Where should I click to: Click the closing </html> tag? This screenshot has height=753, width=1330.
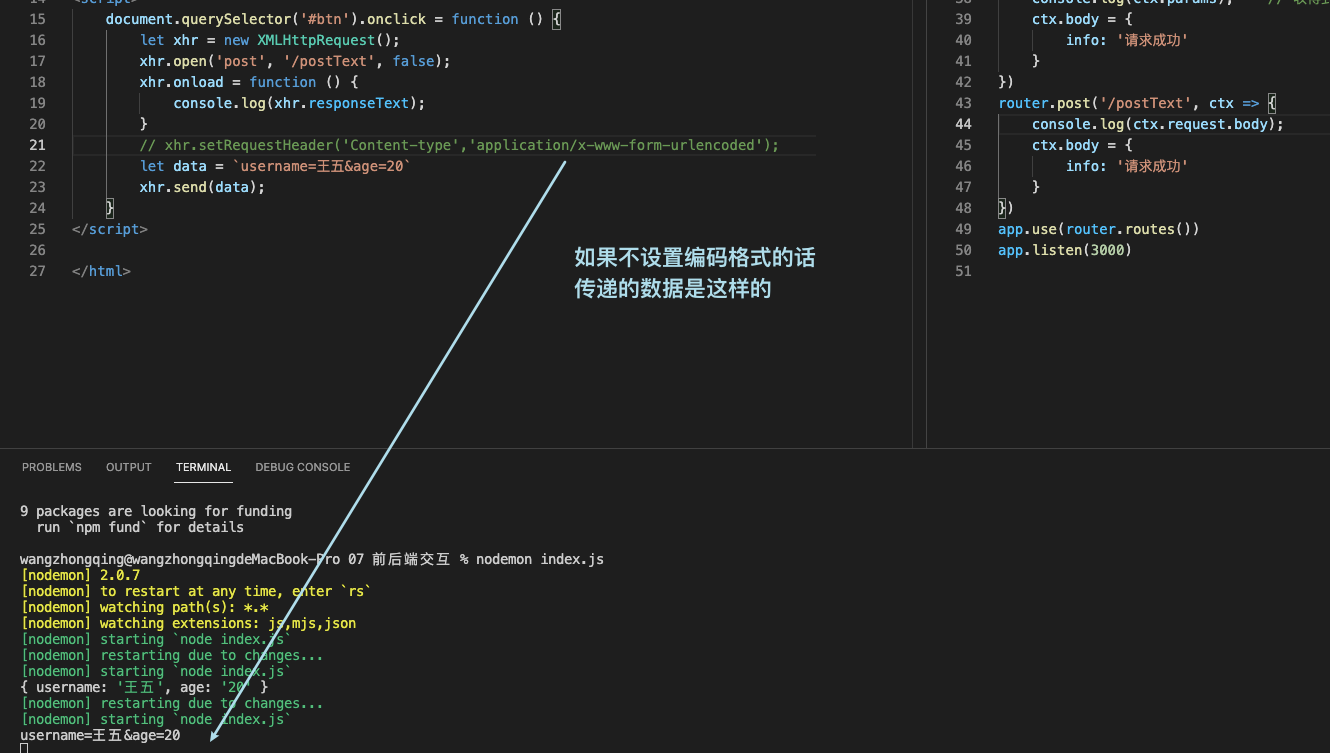101,271
